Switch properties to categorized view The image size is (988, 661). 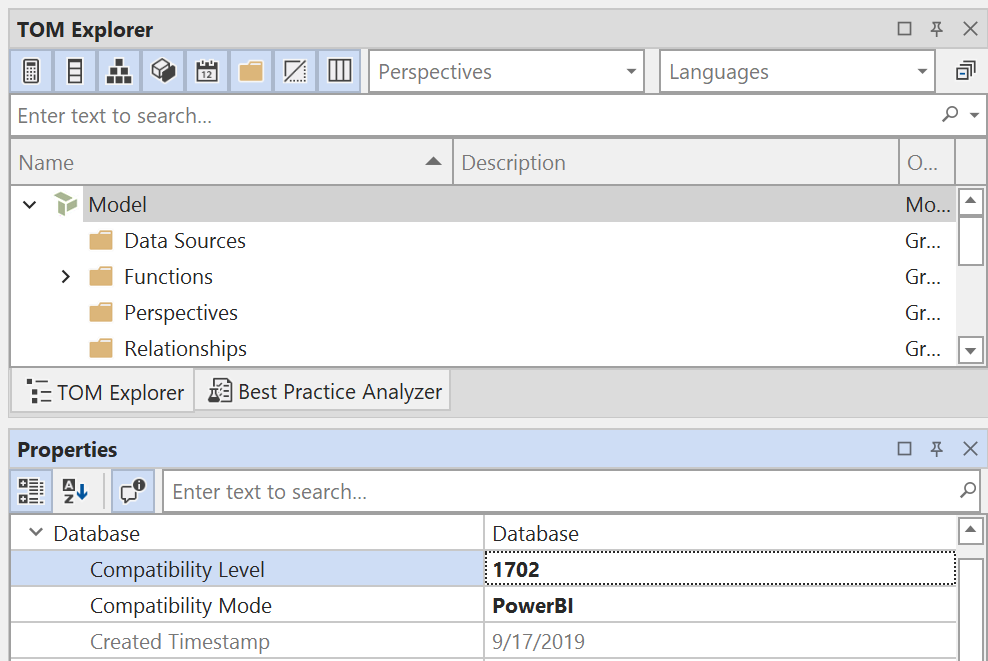pos(32,491)
